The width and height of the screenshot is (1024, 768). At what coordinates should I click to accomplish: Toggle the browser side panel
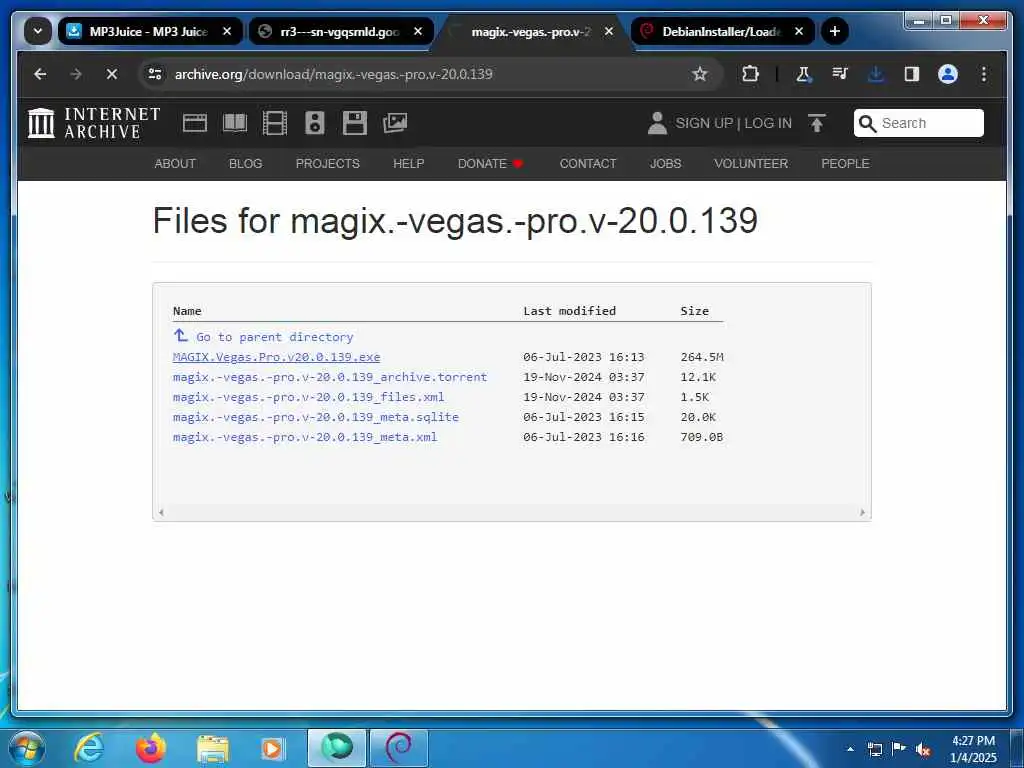click(912, 74)
